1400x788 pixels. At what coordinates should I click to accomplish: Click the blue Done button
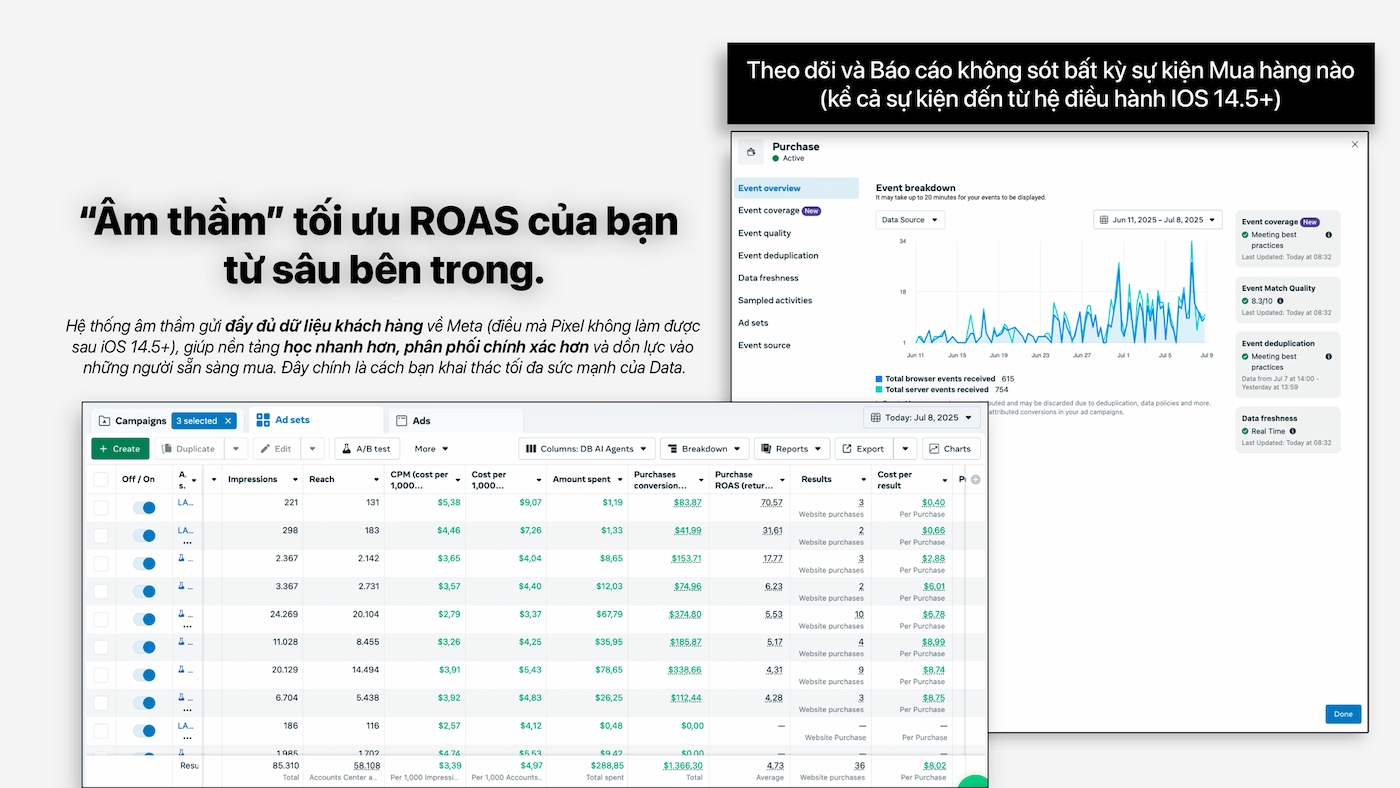[1342, 714]
